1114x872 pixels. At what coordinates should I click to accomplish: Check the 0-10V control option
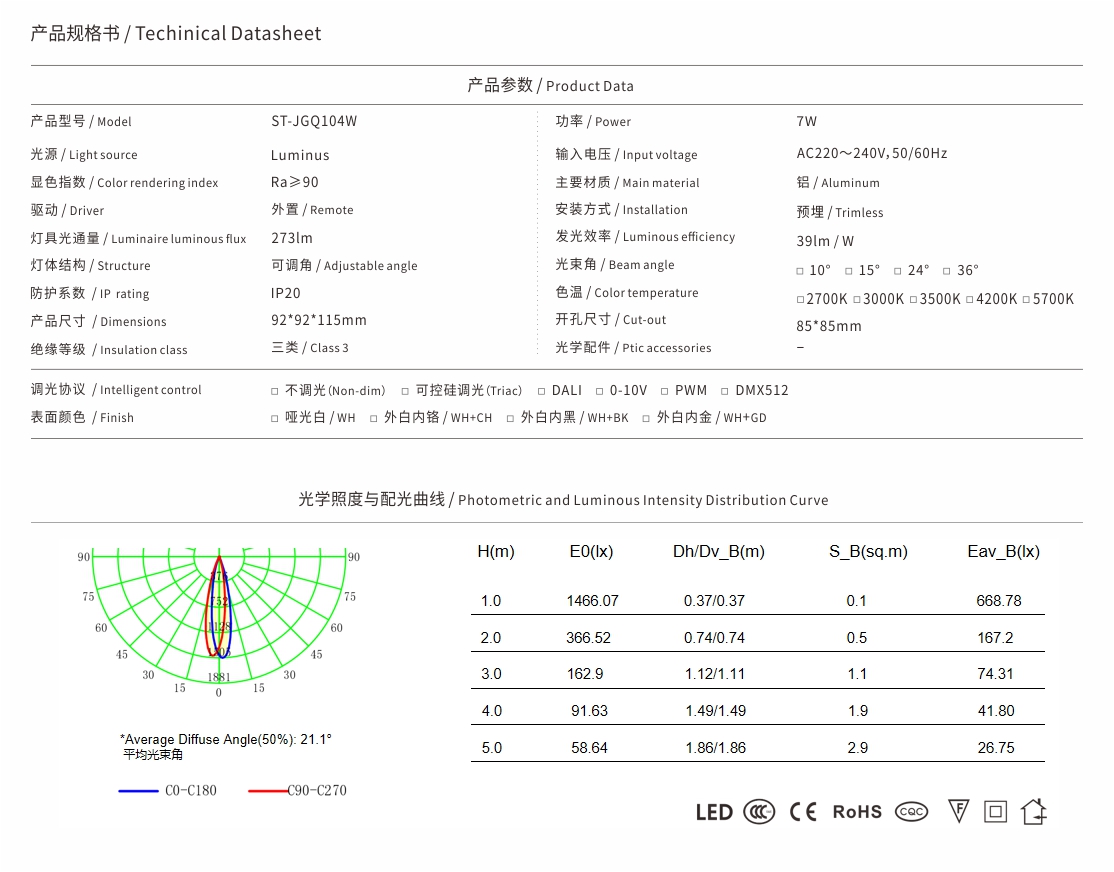[x=600, y=391]
